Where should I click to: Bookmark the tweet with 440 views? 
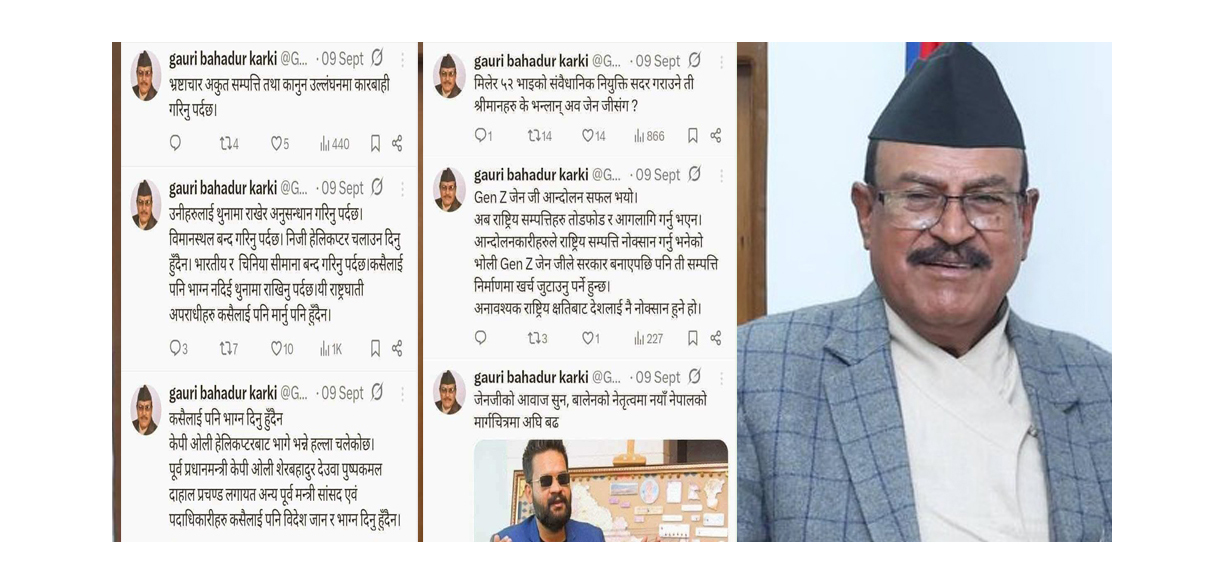pos(375,143)
